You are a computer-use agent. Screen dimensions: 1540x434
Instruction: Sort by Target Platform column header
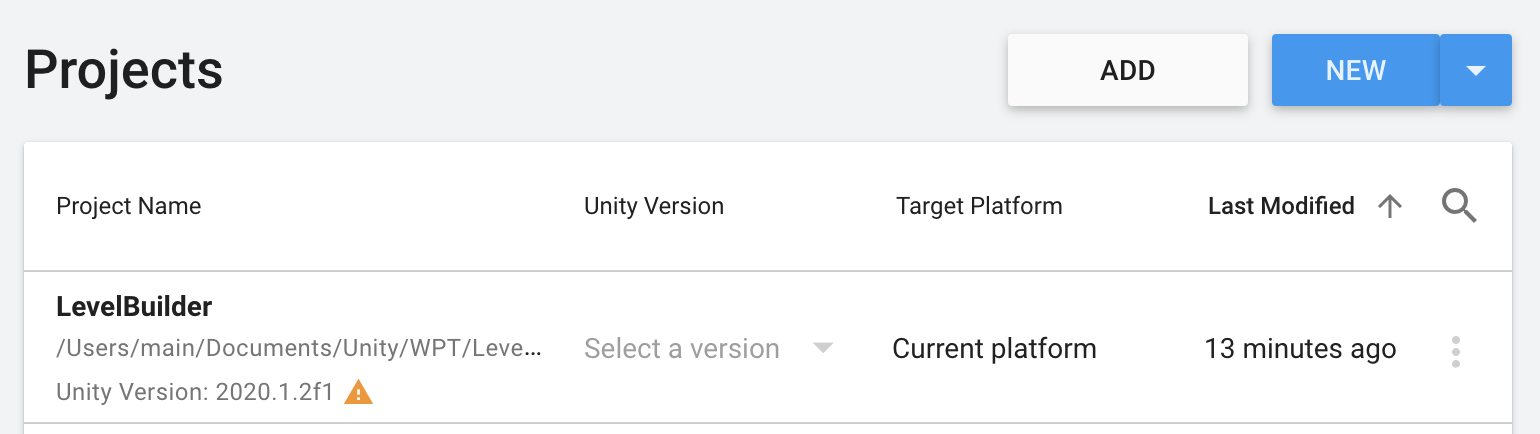pyautogui.click(x=979, y=206)
